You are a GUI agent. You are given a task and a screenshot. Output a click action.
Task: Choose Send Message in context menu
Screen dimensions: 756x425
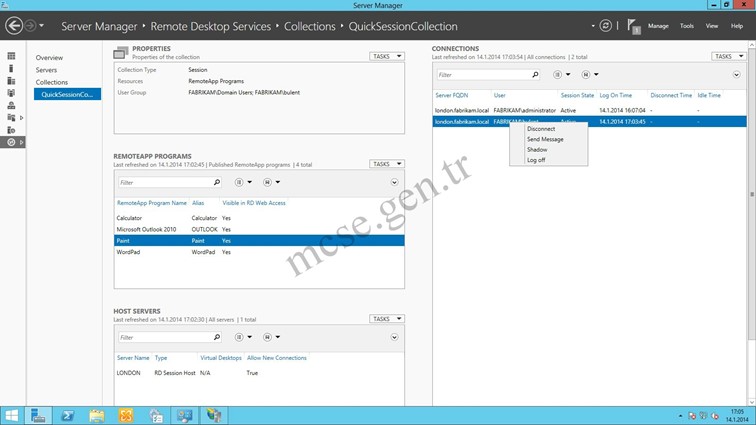point(548,139)
